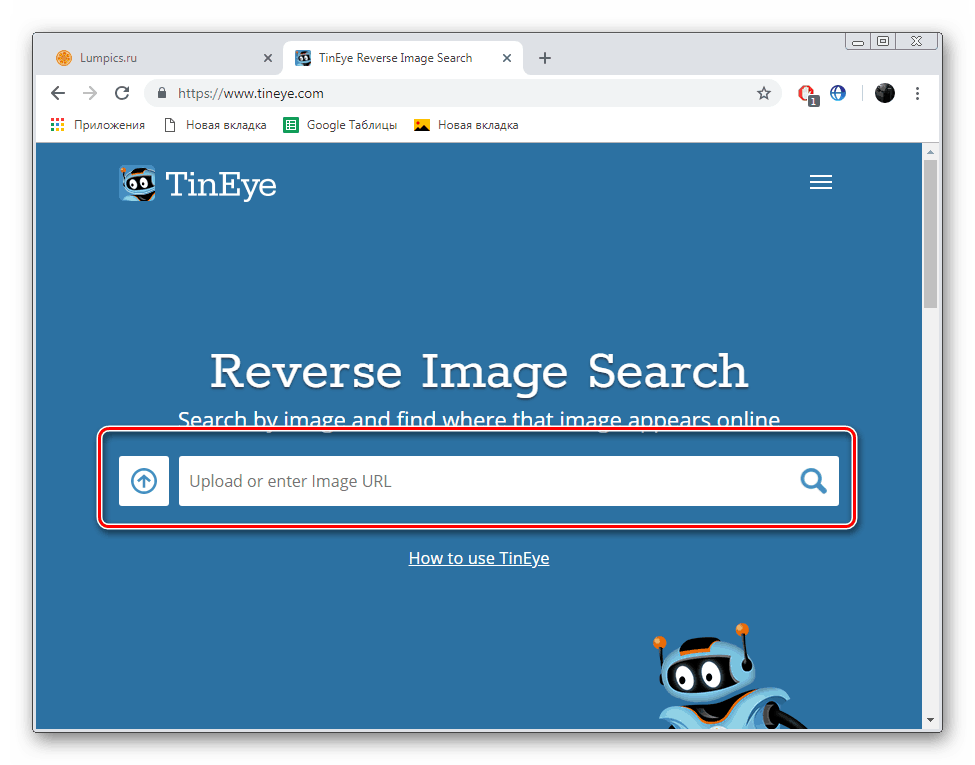The image size is (975, 765).
Task: Open the Google Таблицы bookmark
Action: click(x=340, y=125)
